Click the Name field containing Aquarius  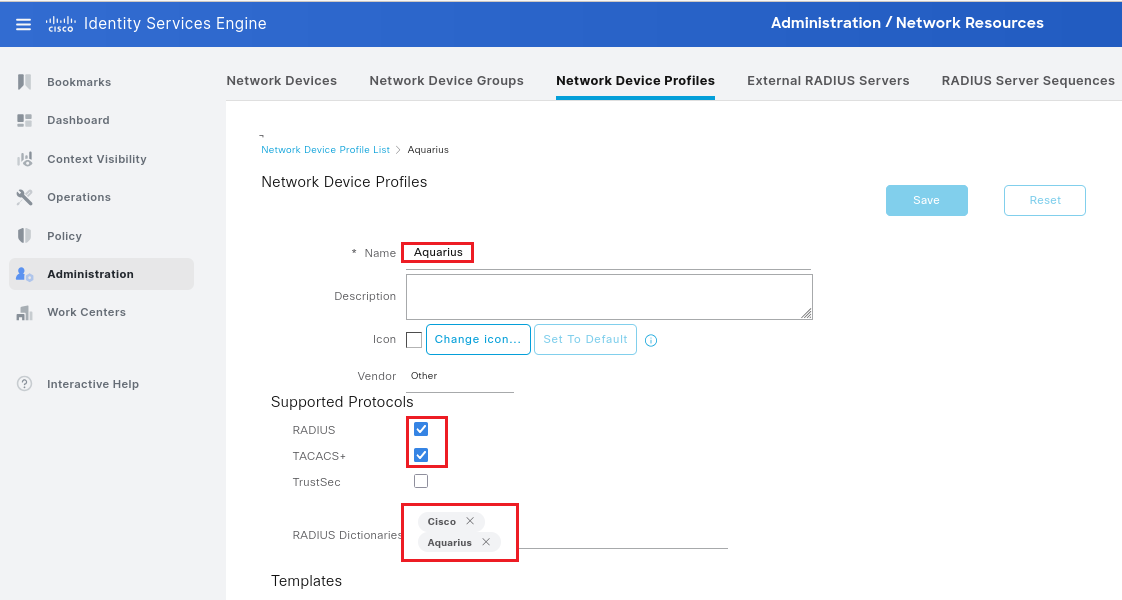tap(608, 253)
